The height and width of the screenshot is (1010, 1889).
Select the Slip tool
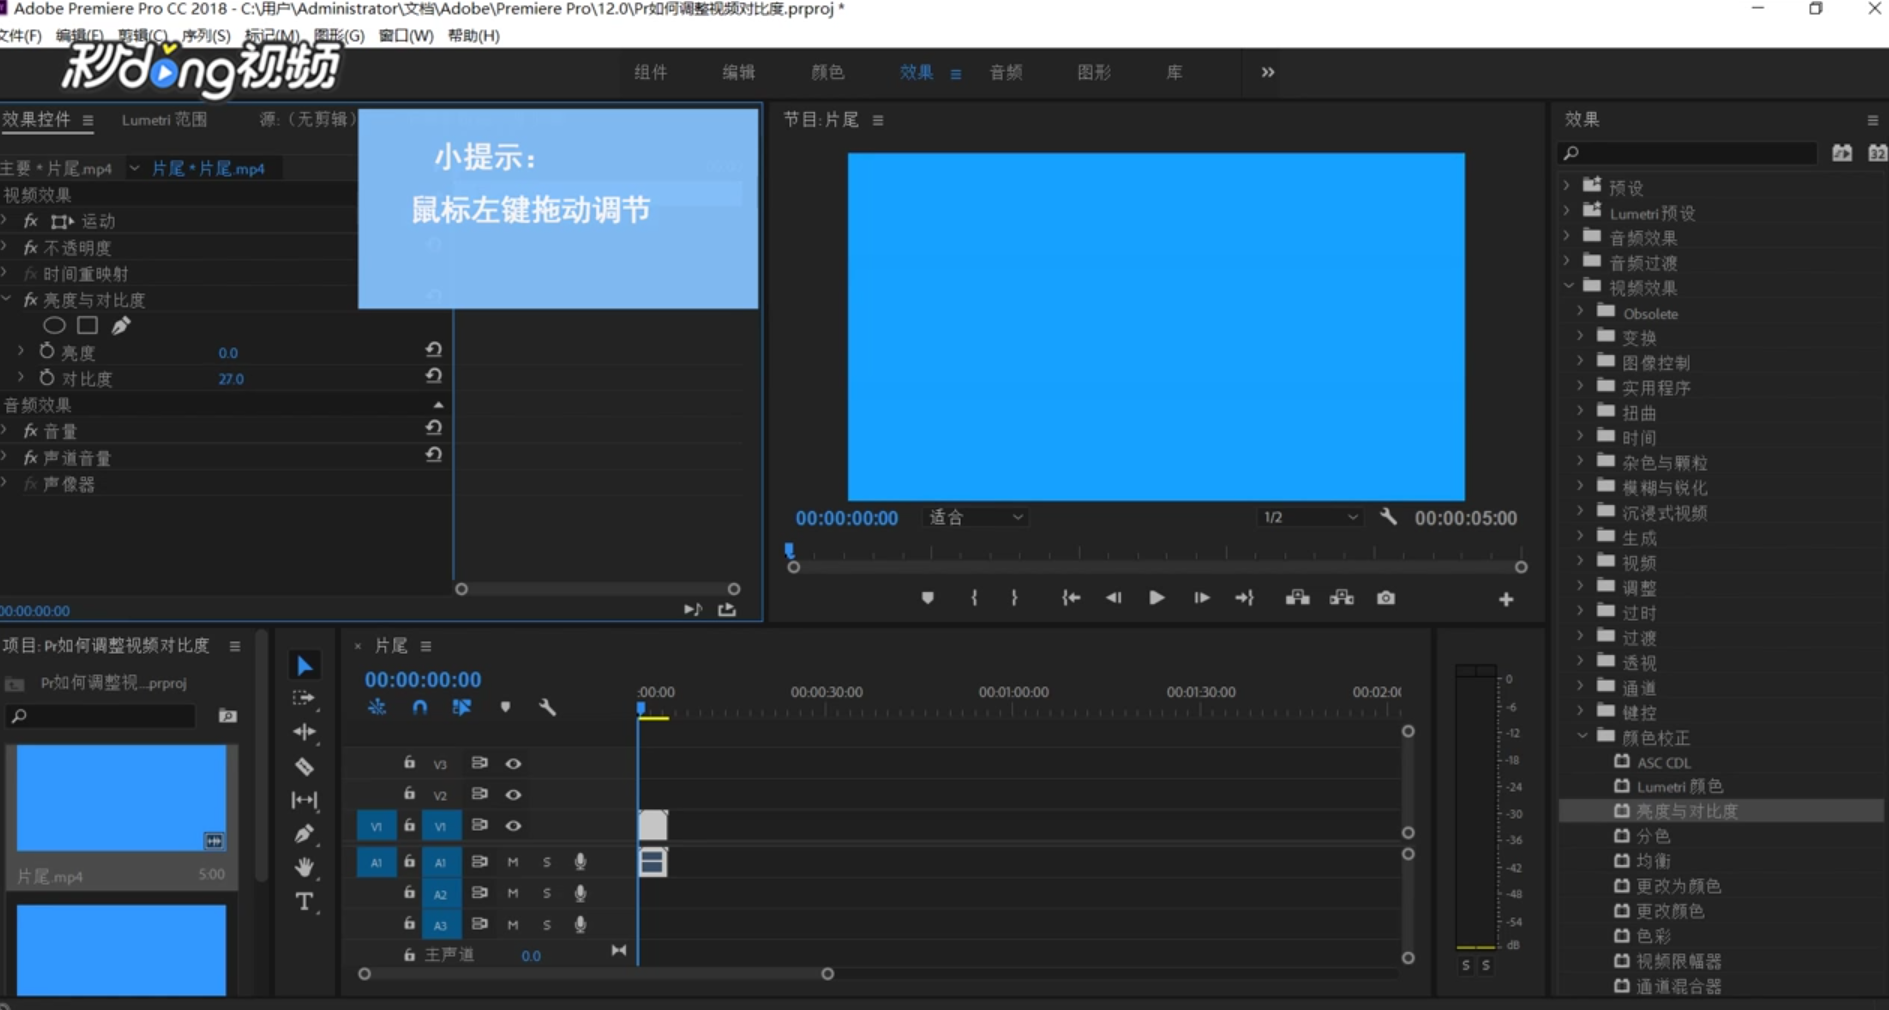click(304, 800)
